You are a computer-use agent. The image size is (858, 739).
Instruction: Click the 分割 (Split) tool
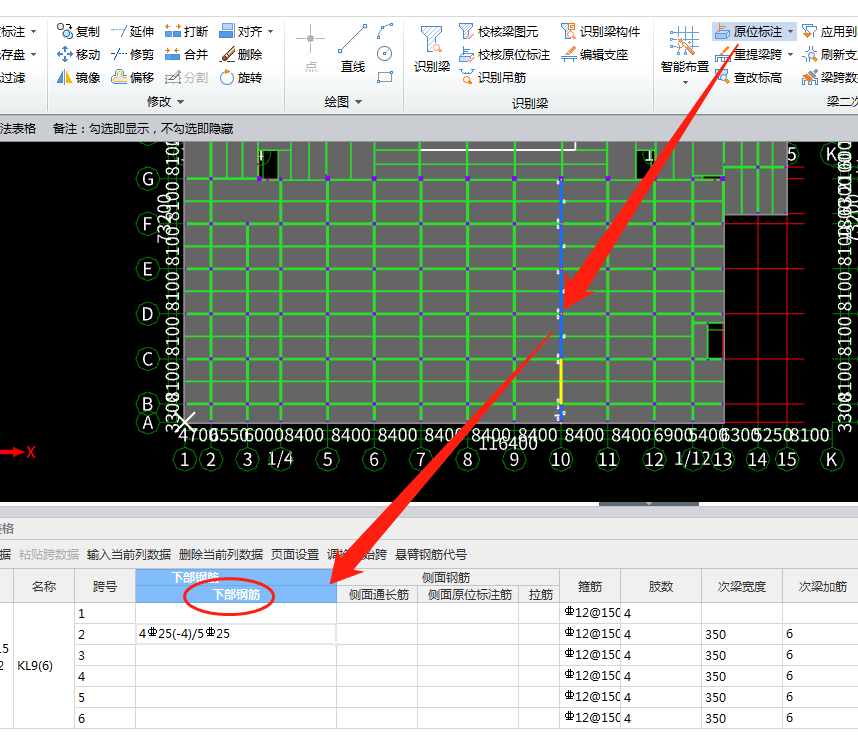click(186, 77)
